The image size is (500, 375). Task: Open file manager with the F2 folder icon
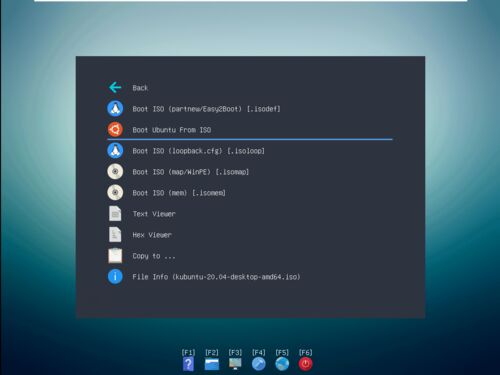[212, 364]
